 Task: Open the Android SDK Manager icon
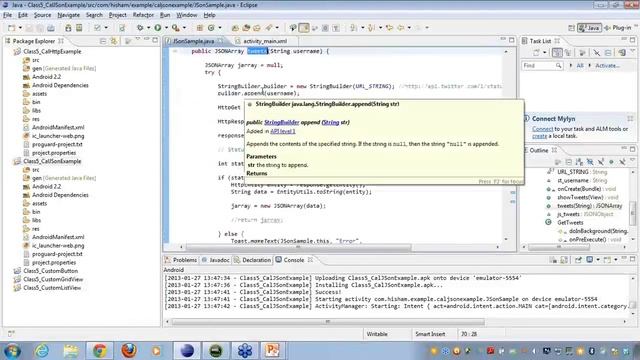[68, 28]
